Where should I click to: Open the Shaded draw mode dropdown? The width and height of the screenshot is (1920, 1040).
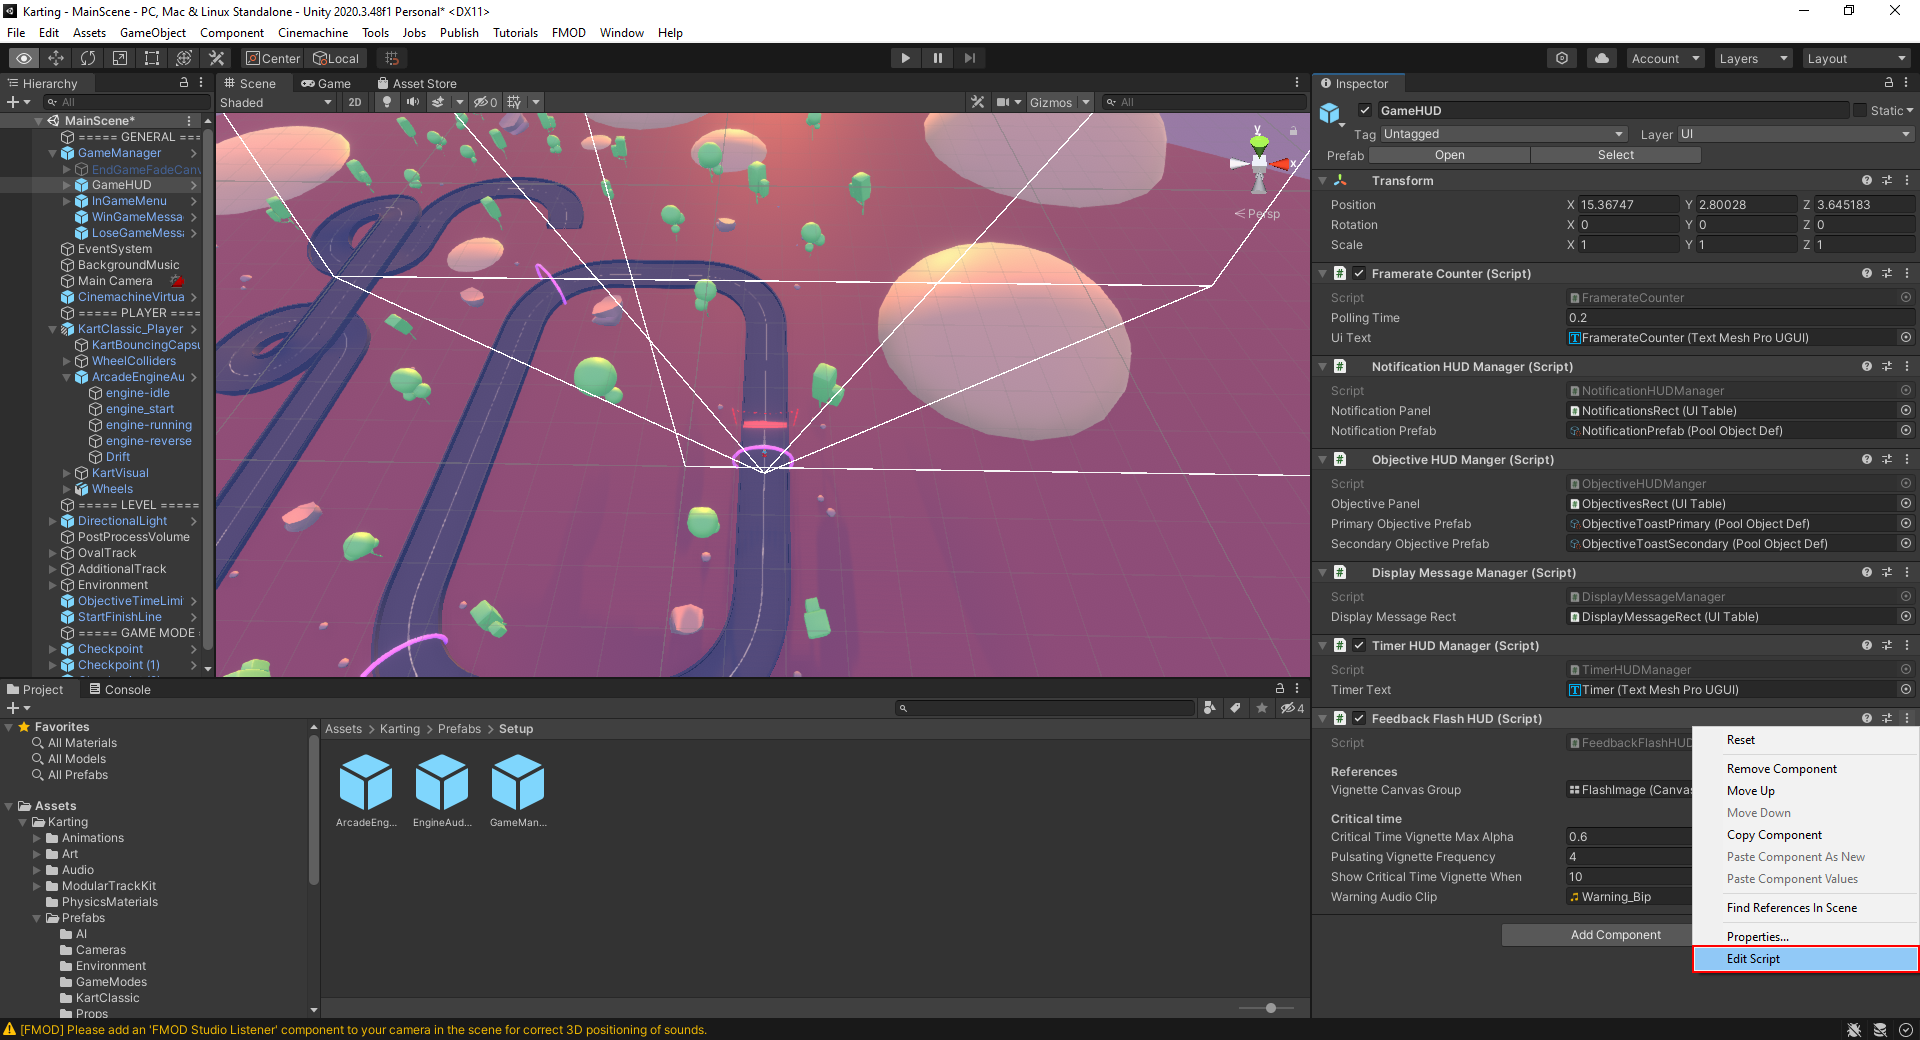(277, 102)
